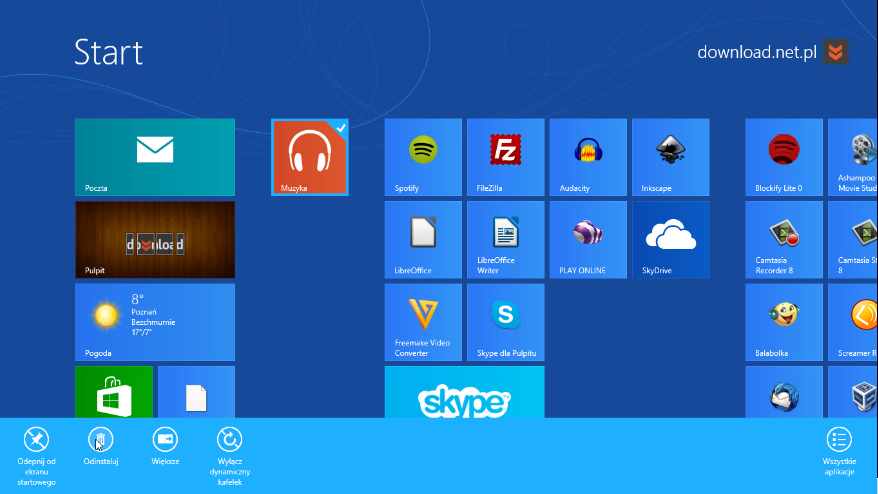Click Odepnij od ekranu startowego button
Screen dimensions: 878x494
36,456
